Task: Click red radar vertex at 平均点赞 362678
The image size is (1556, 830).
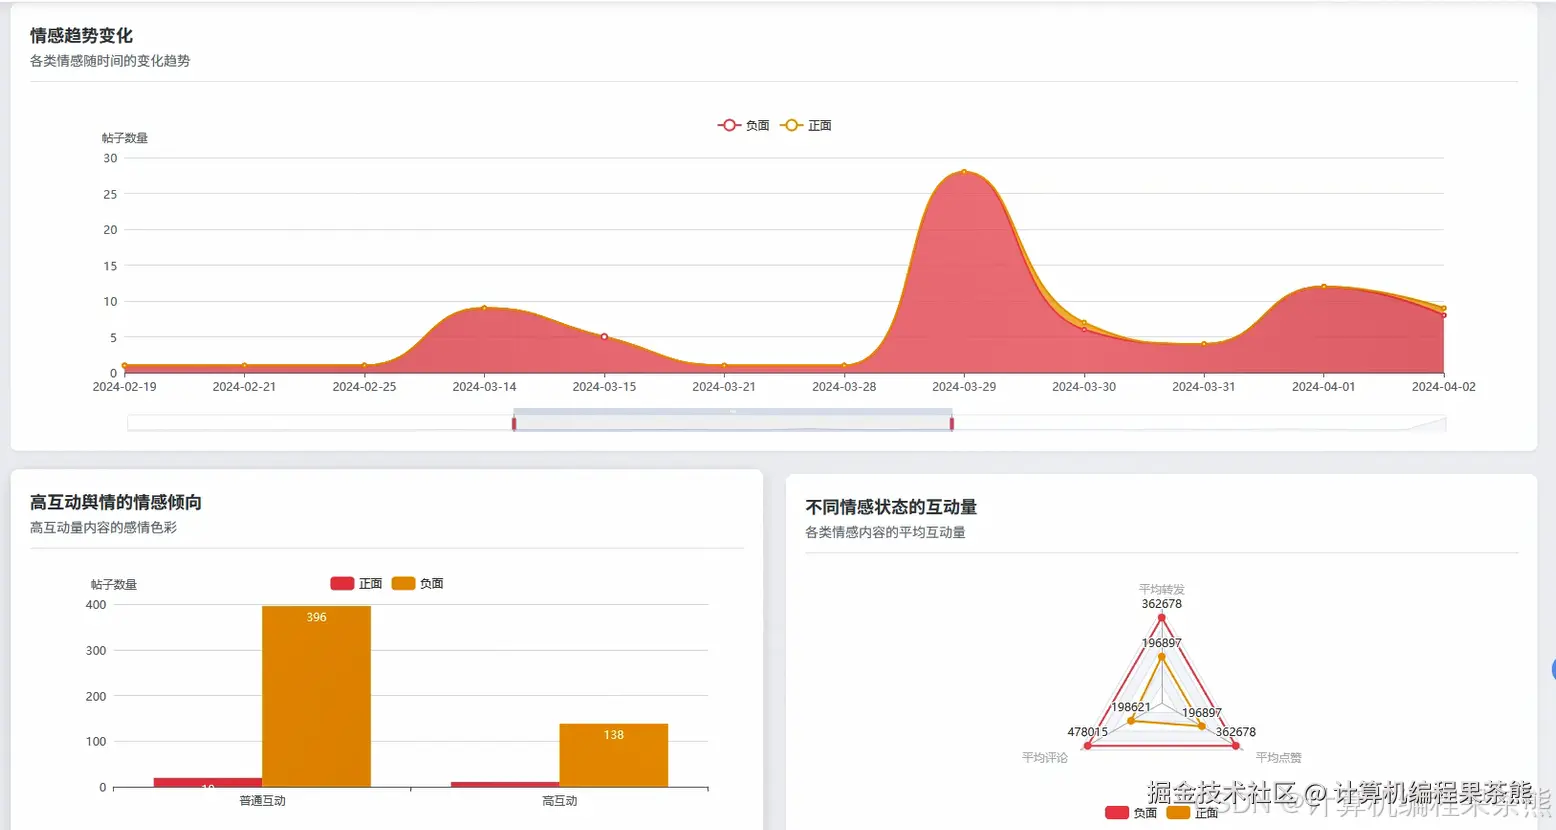Action: coord(1235,745)
